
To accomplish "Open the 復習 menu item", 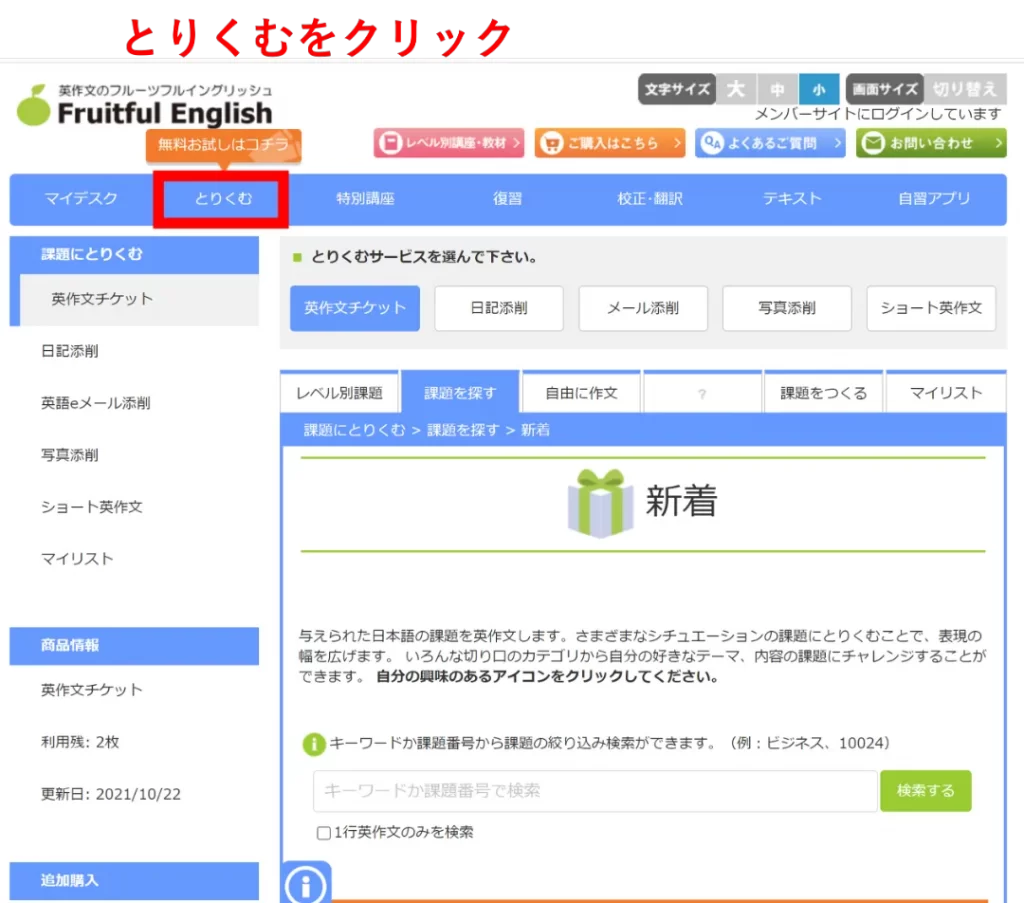I will pyautogui.click(x=507, y=199).
